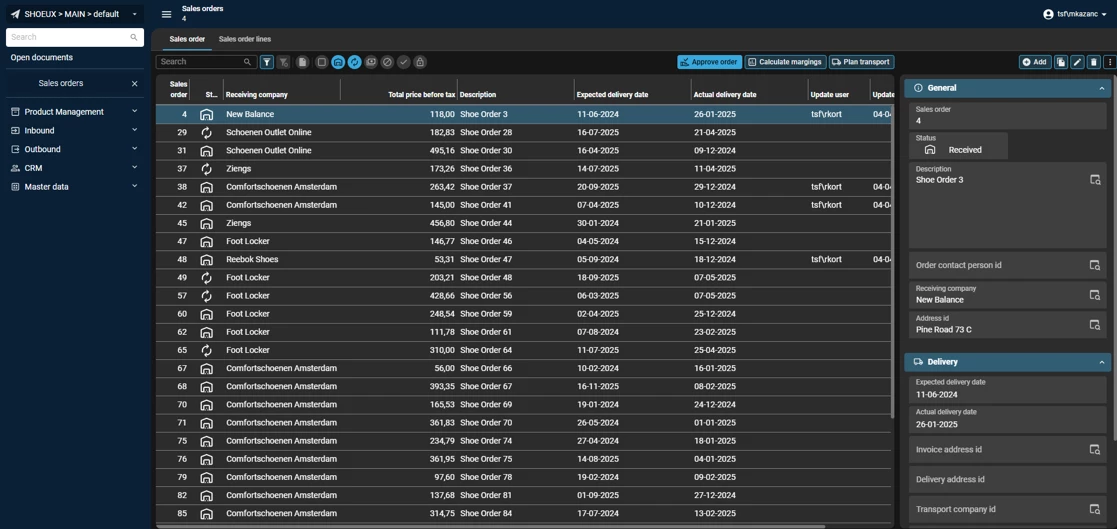1117x529 pixels.
Task: Click the copy record icon
Action: [1061, 62]
